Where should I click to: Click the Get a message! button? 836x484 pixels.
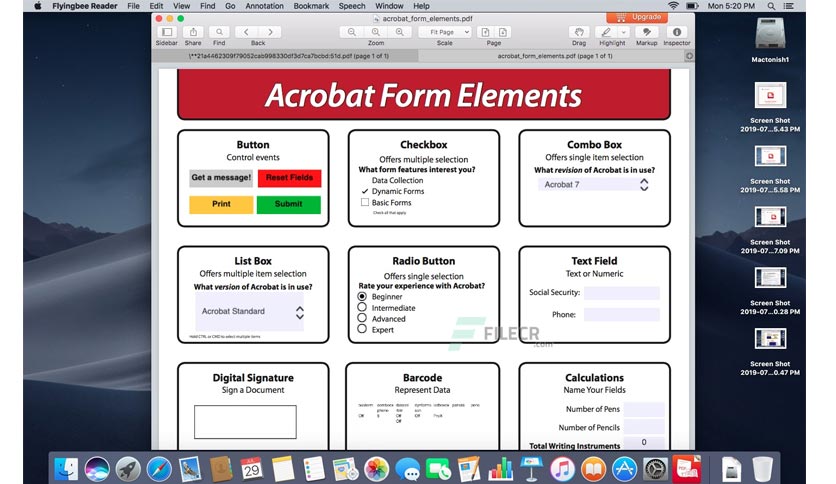(x=221, y=178)
